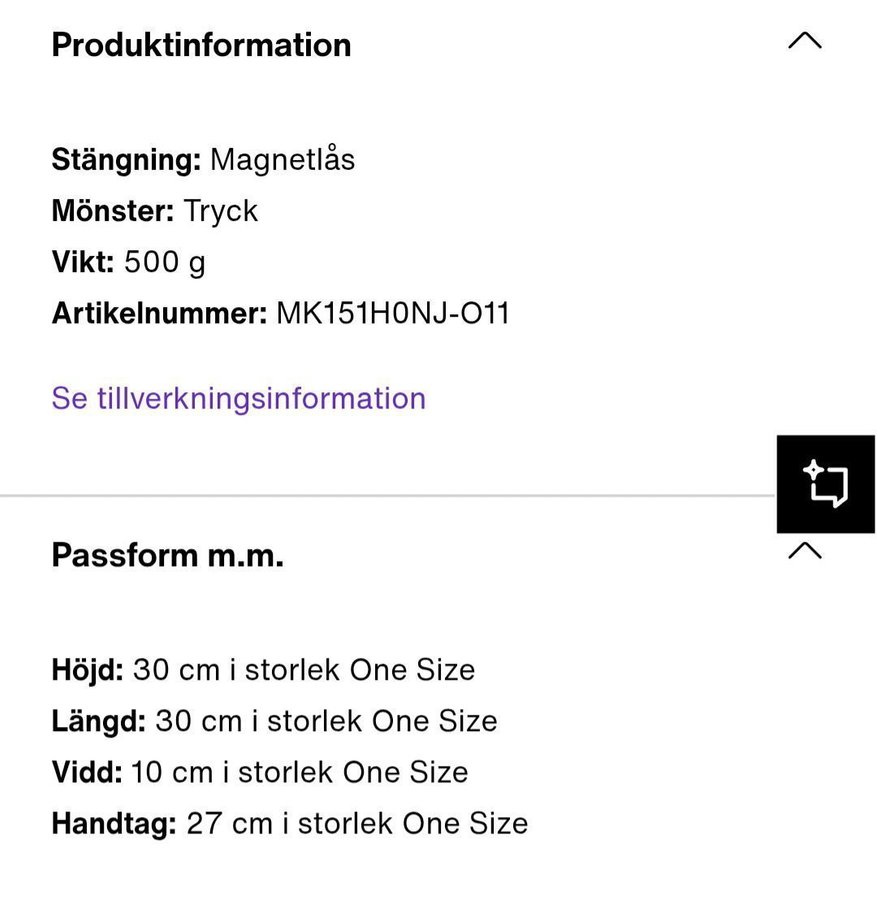Click the Produktinformation heading

click(201, 45)
